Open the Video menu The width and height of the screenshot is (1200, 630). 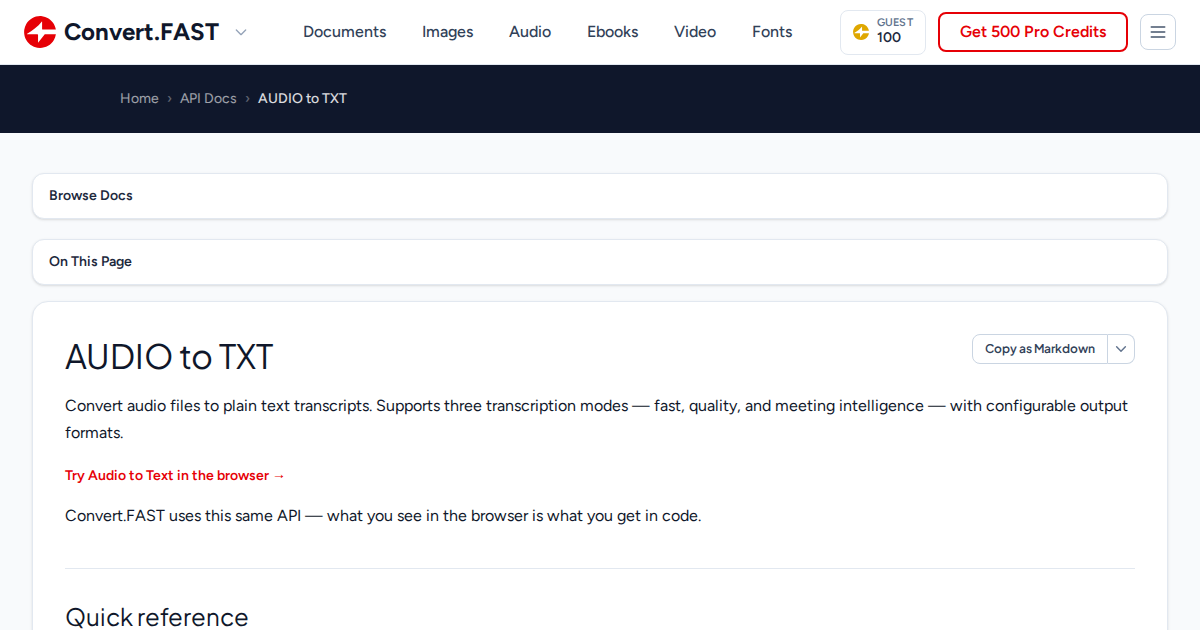click(x=695, y=32)
